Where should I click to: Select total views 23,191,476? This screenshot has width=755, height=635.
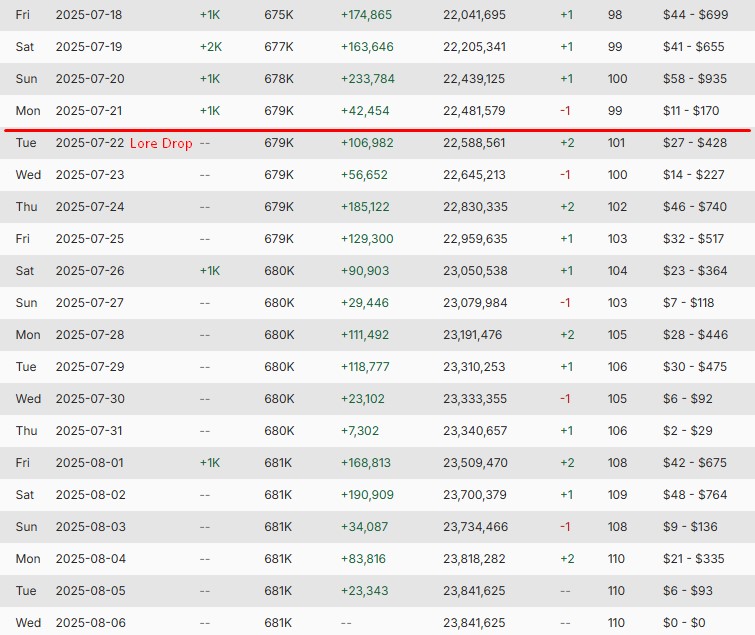(x=472, y=335)
